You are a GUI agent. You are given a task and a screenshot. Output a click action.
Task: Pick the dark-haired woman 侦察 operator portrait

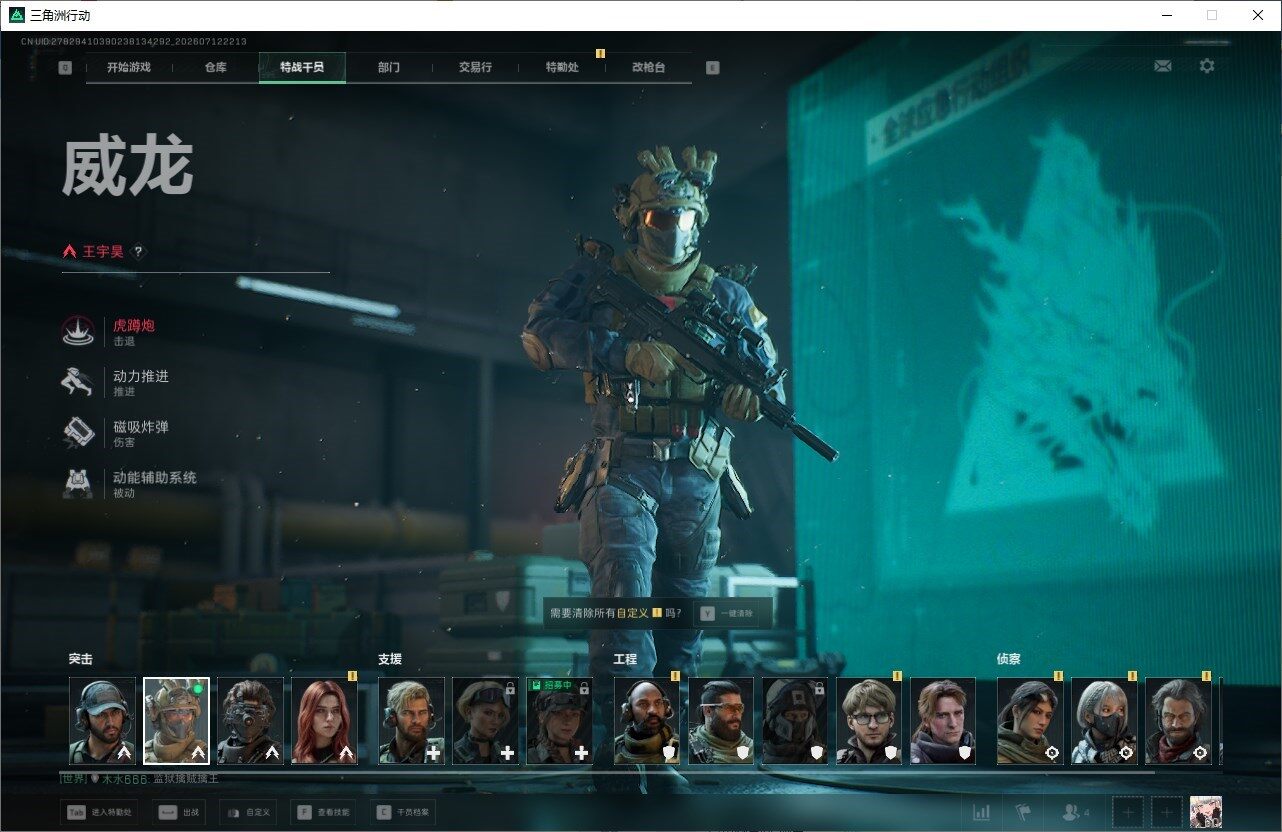tap(1030, 721)
